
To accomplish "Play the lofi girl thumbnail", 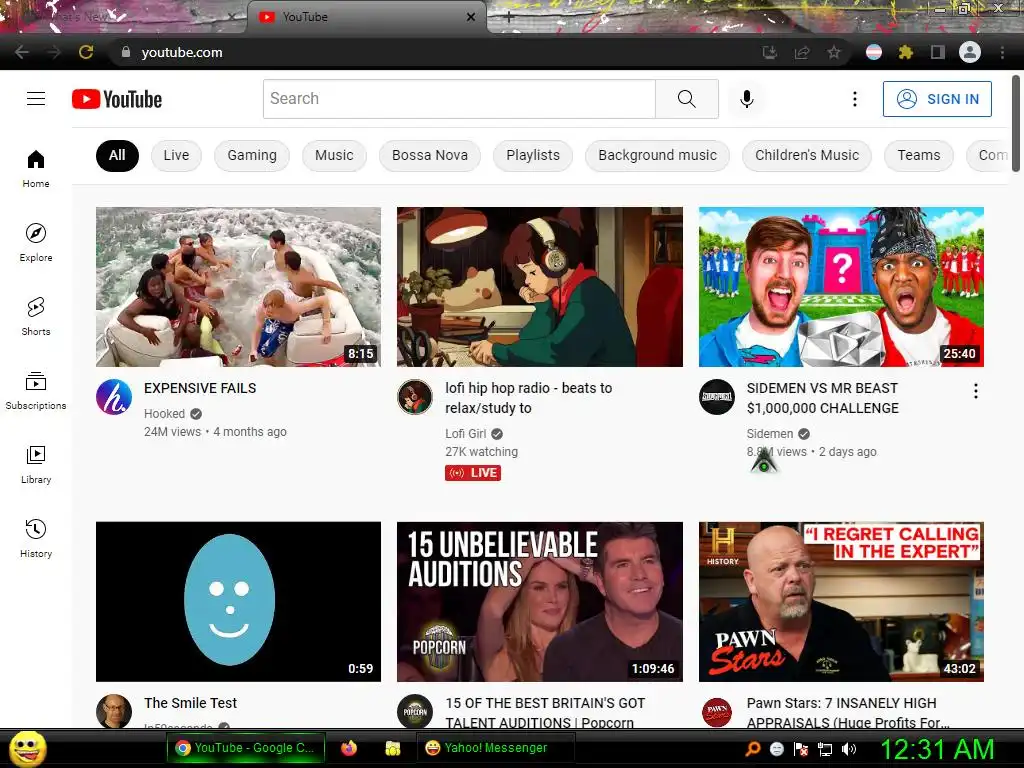I will coord(540,287).
